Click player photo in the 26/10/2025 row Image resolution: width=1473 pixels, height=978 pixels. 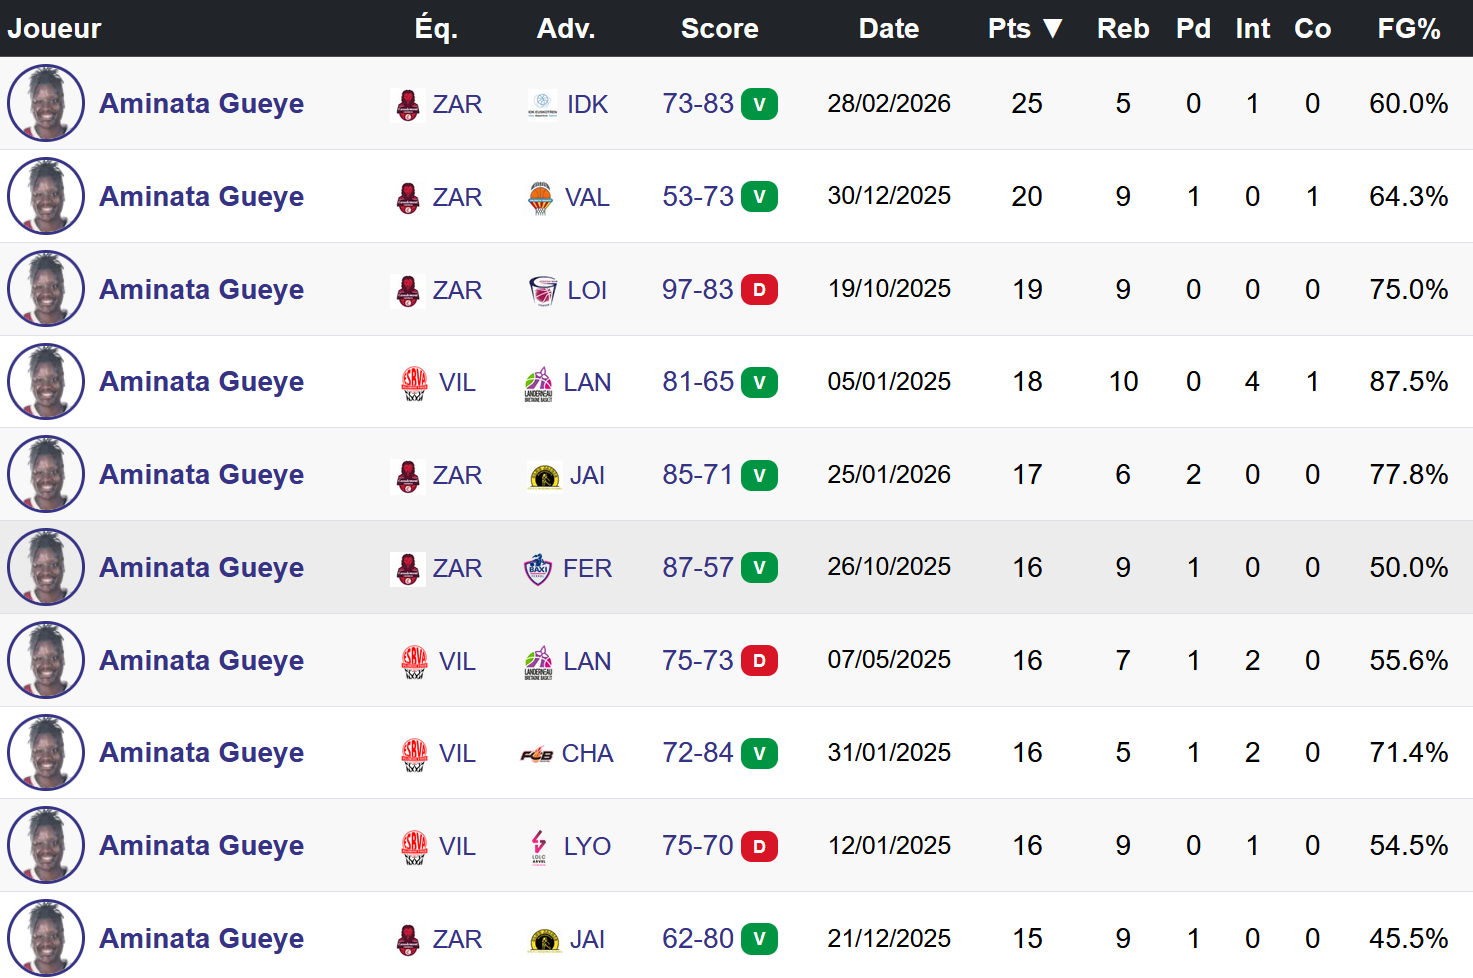tap(46, 567)
